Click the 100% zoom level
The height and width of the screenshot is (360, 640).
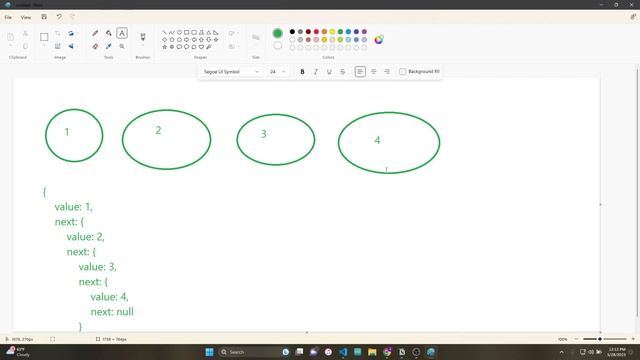(x=562, y=339)
